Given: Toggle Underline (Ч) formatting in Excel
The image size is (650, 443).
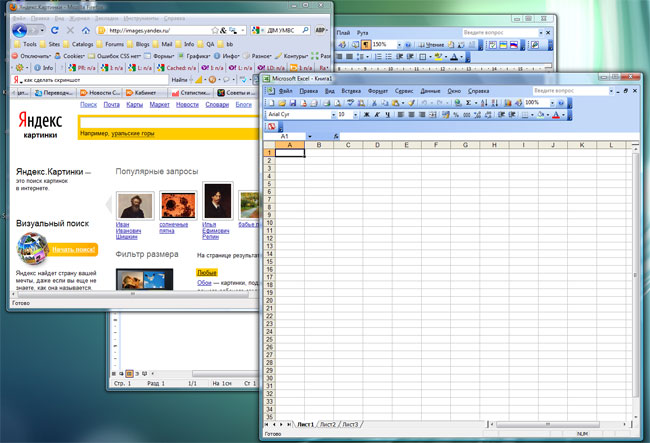Looking at the screenshot, I should pos(388,115).
